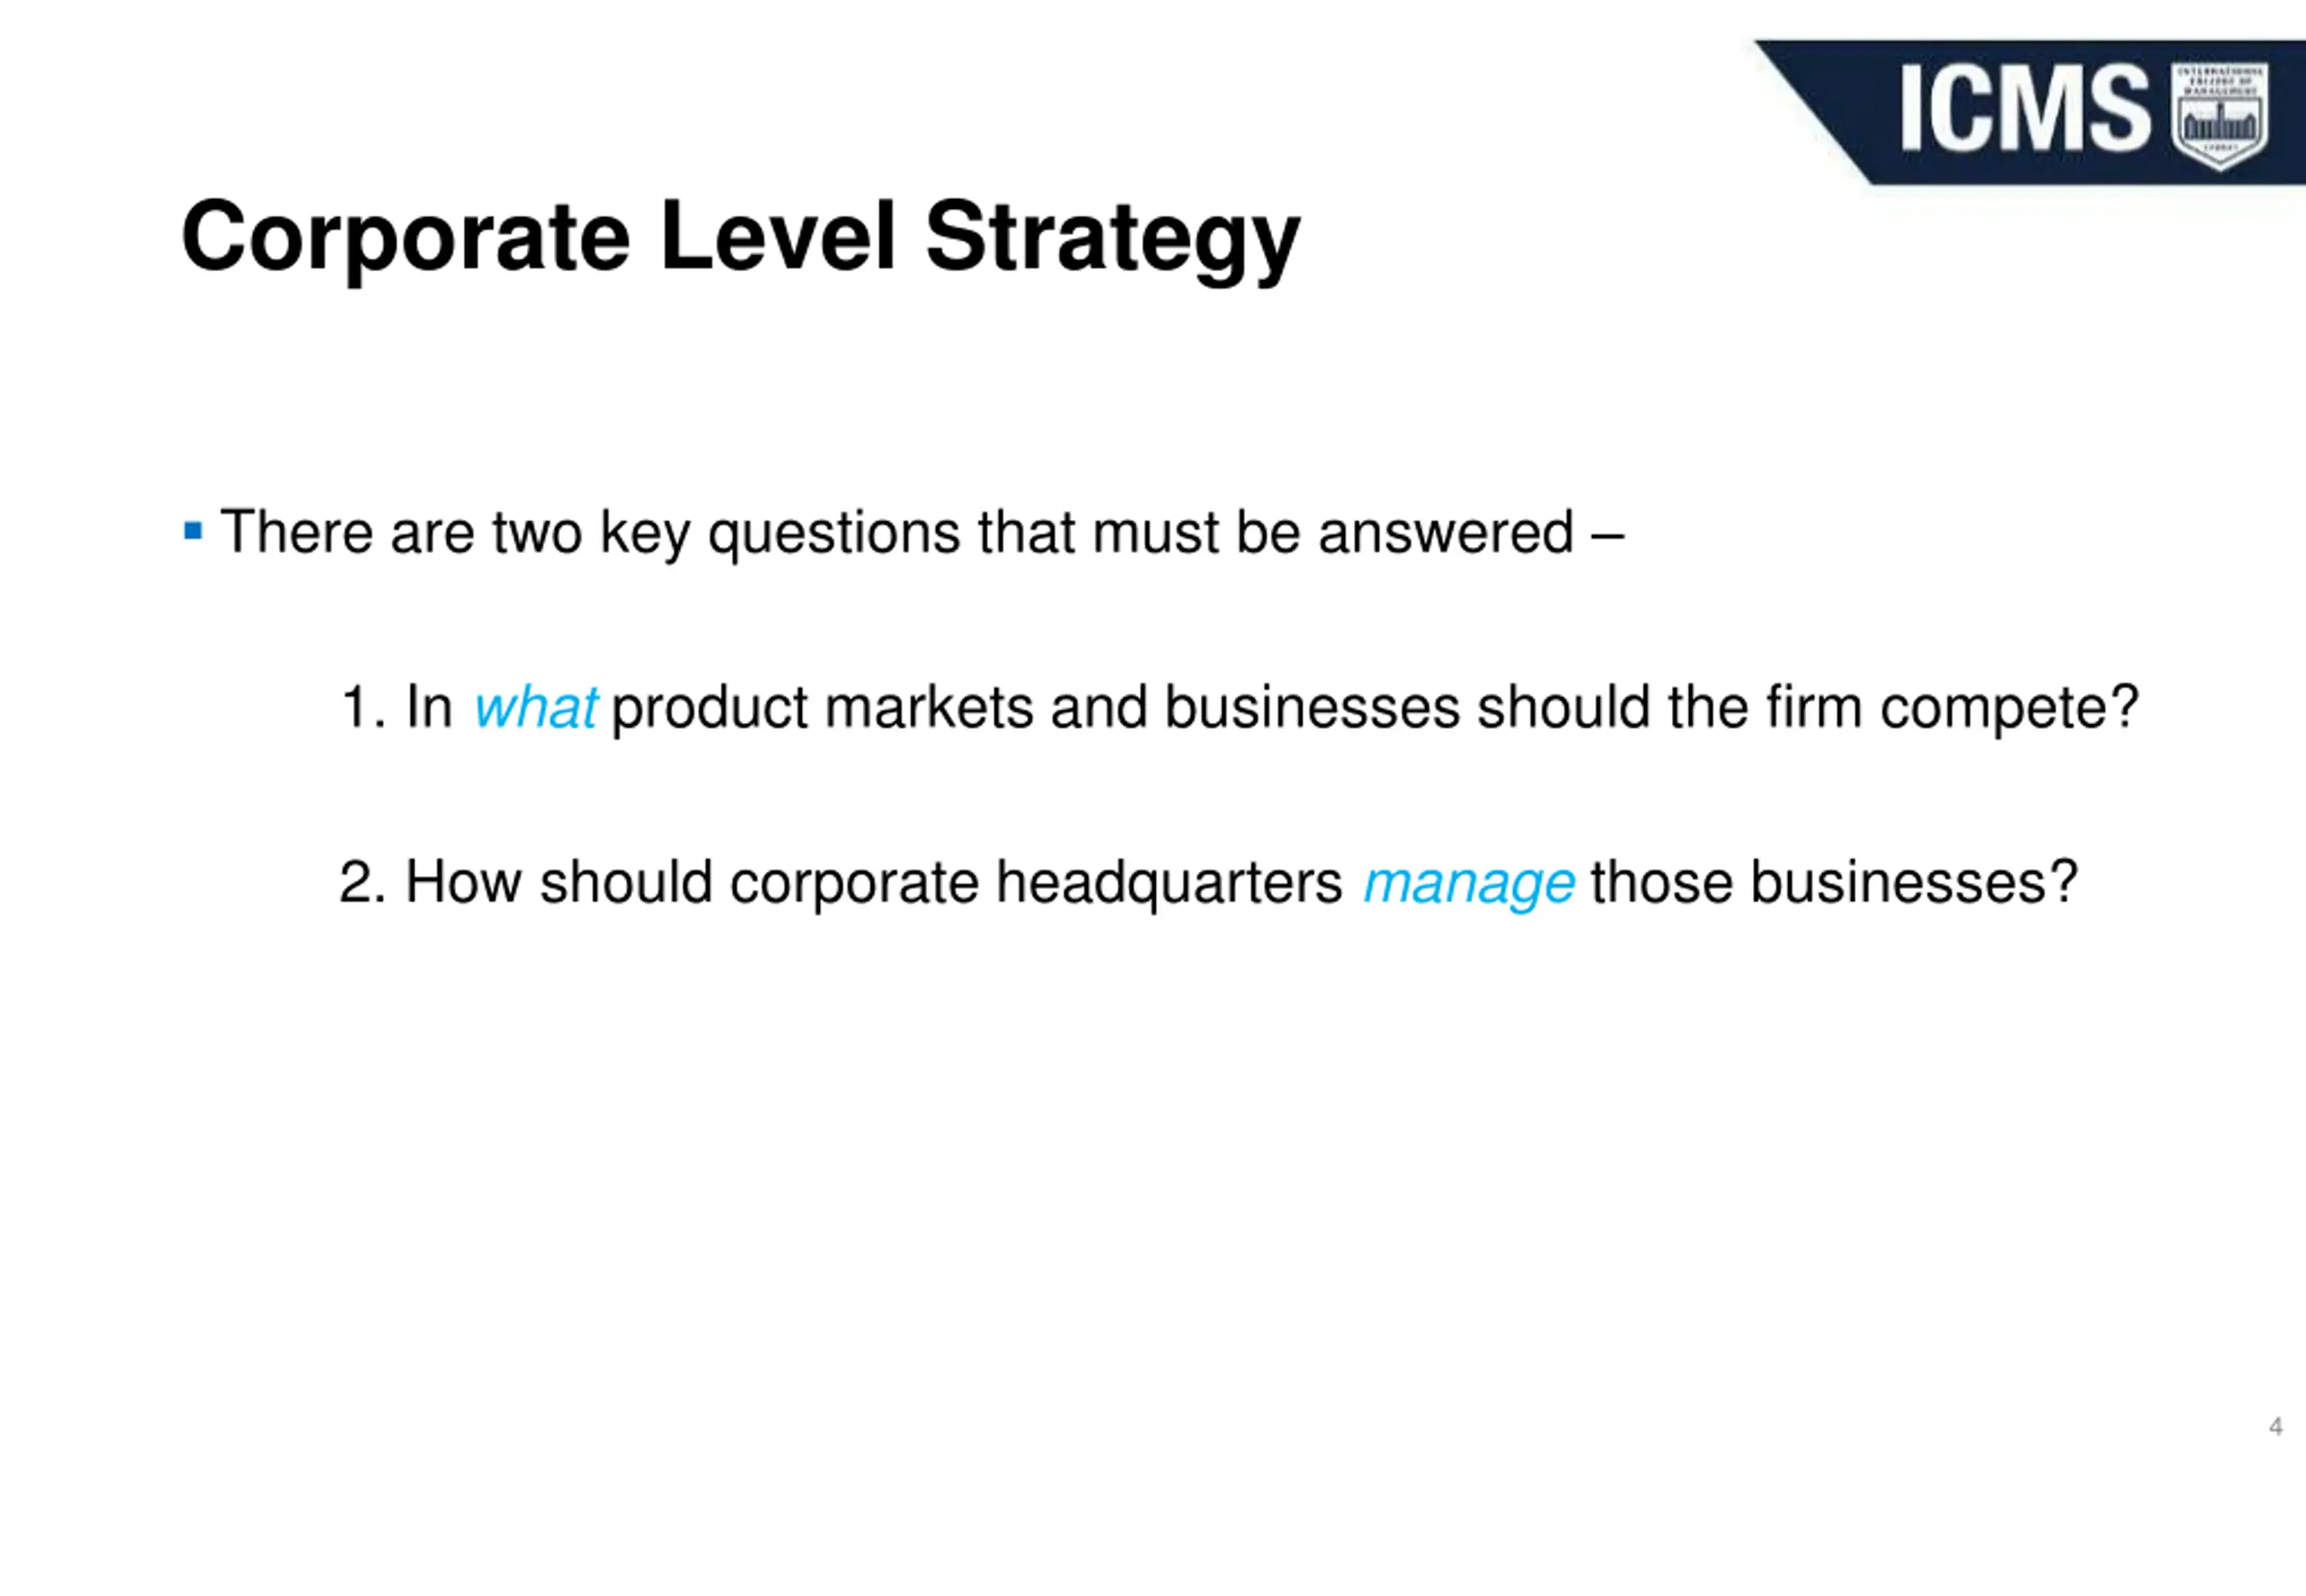2306x1596 pixels.
Task: Select the slide number 4
Action: tap(2275, 1427)
